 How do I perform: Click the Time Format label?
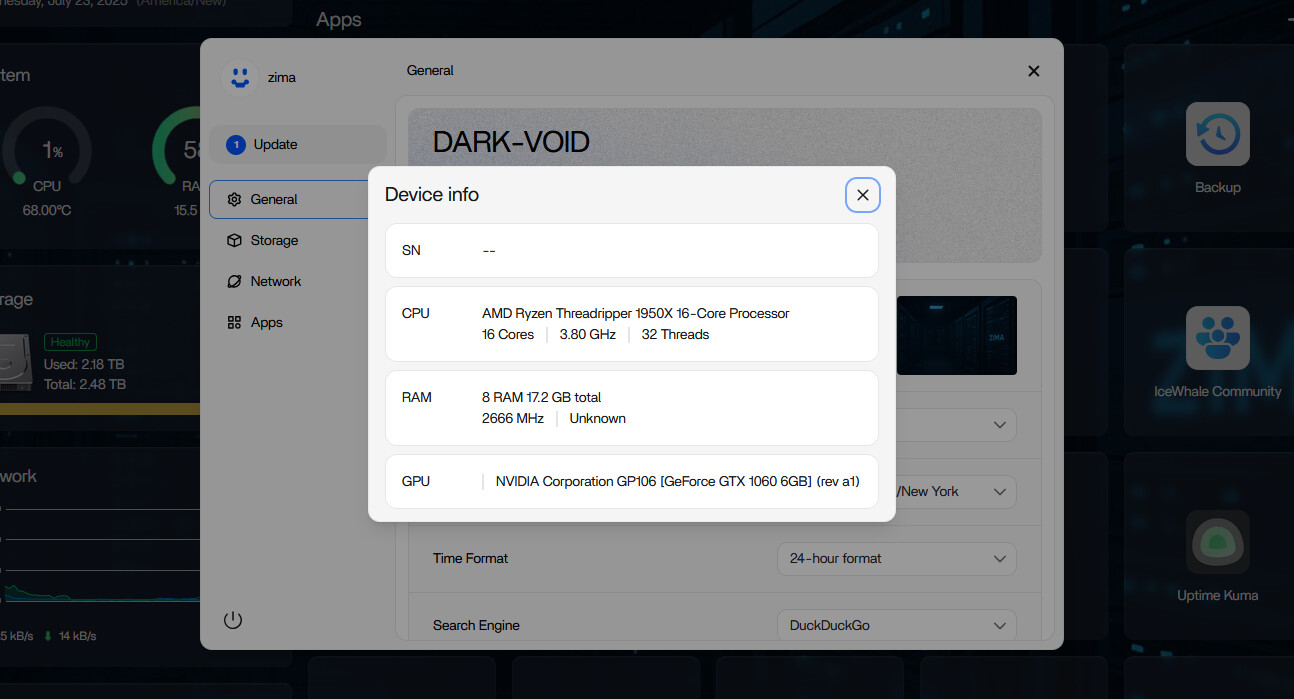[470, 558]
